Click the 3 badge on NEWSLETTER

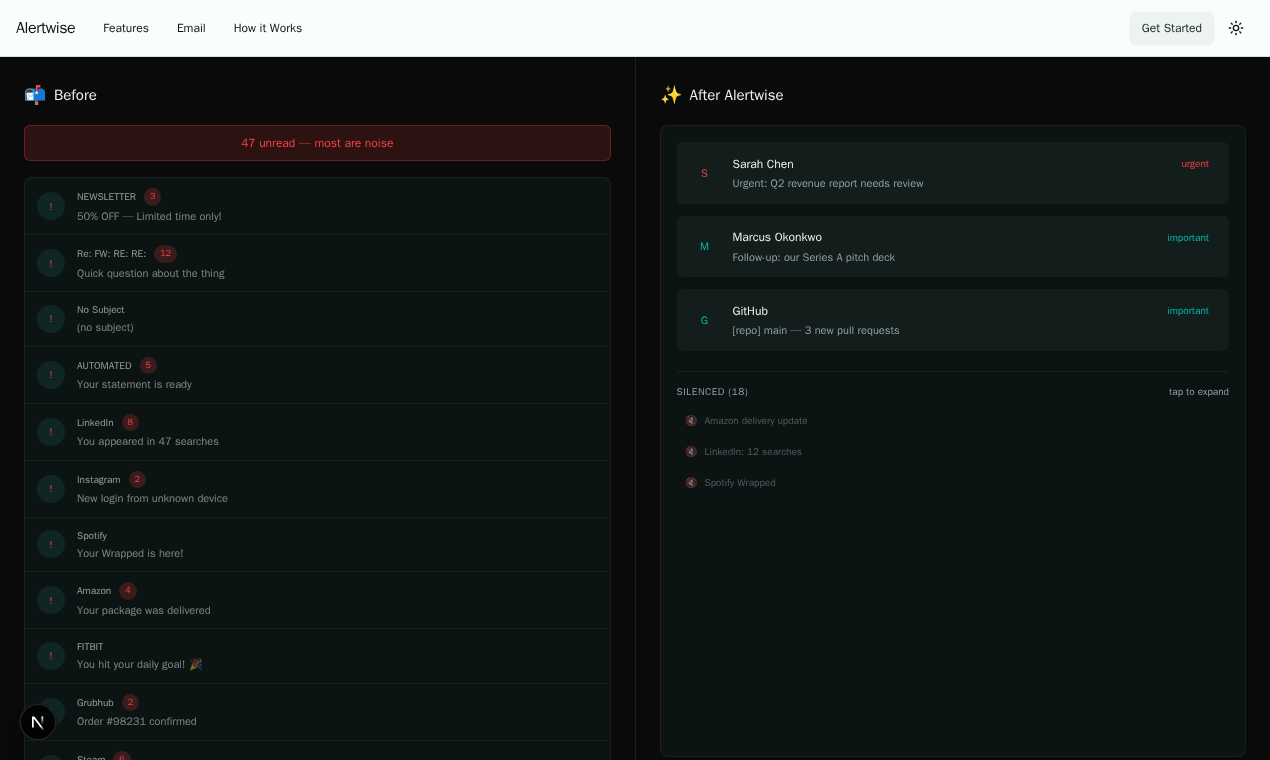pyautogui.click(x=152, y=197)
